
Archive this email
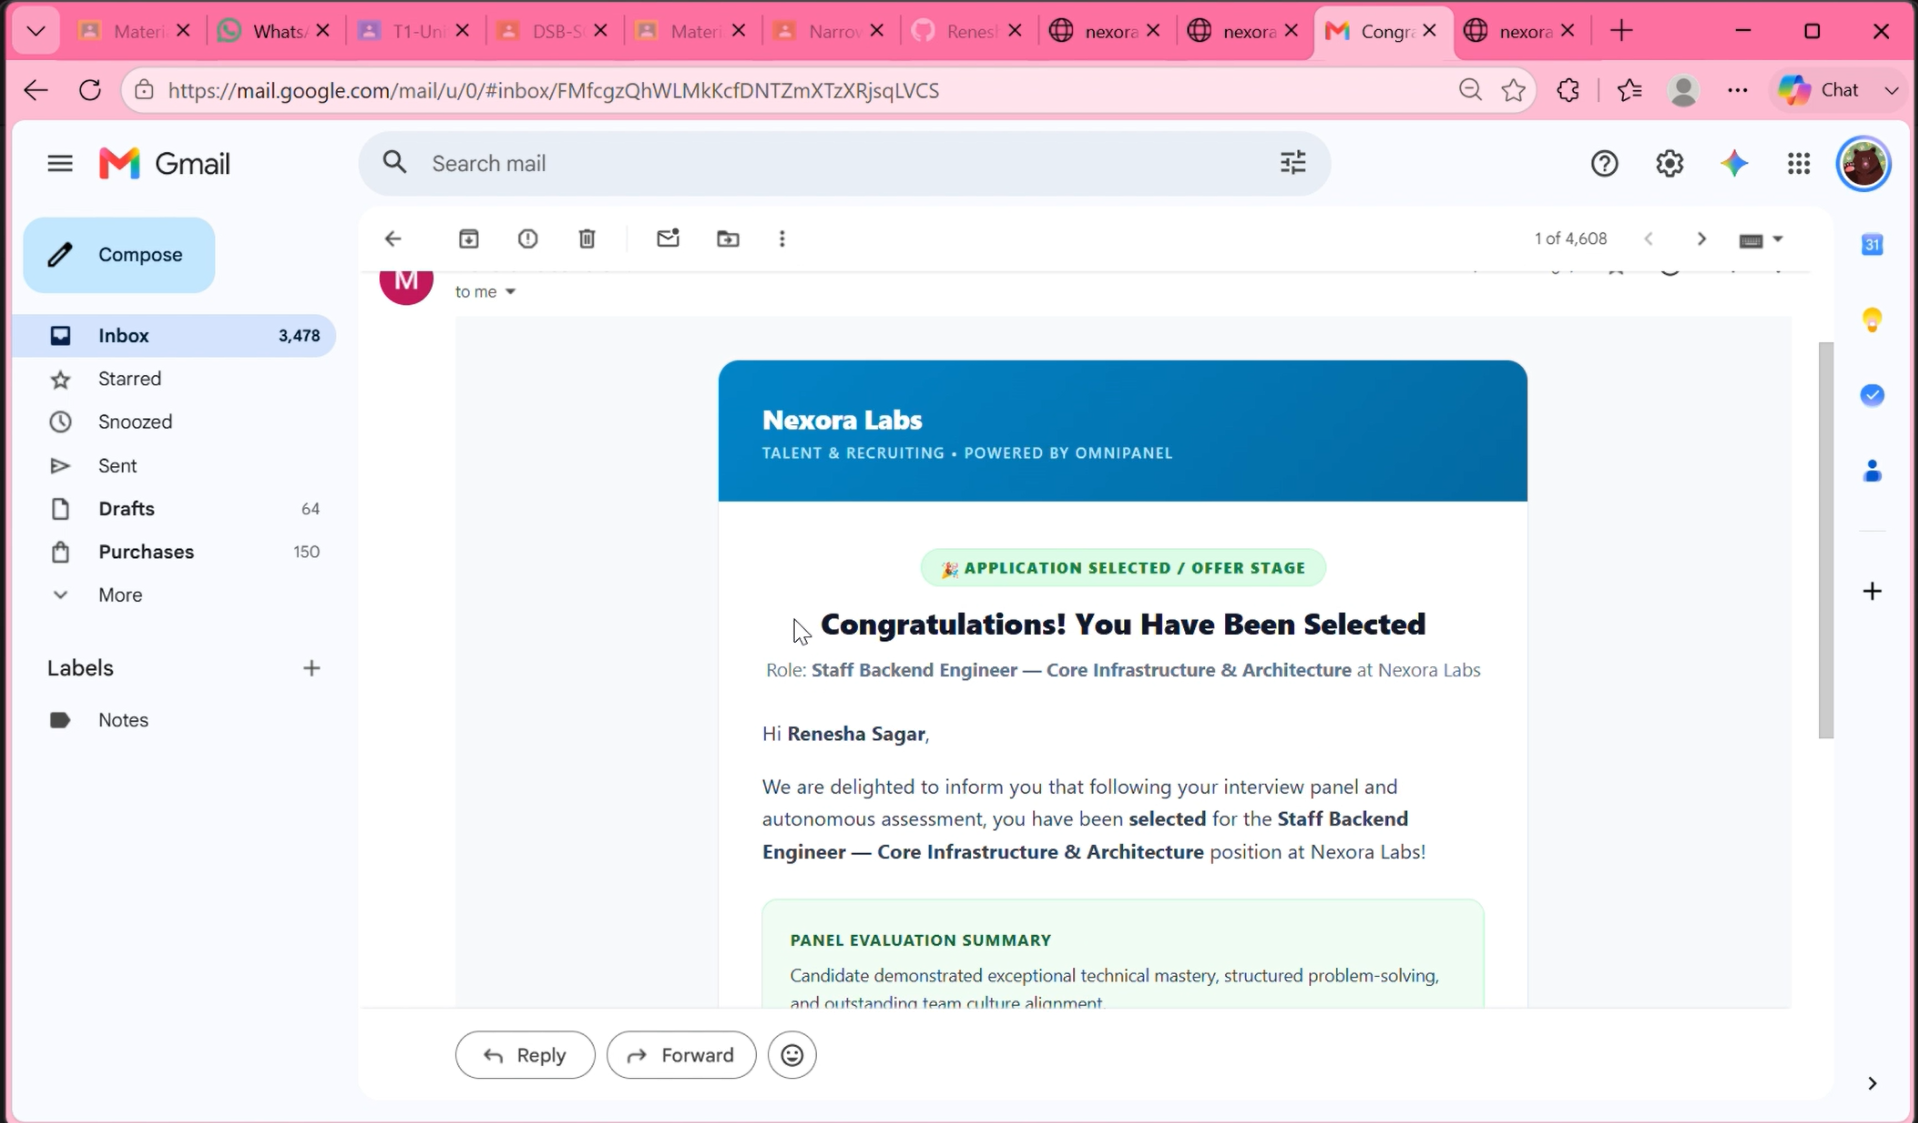pyautogui.click(x=468, y=239)
